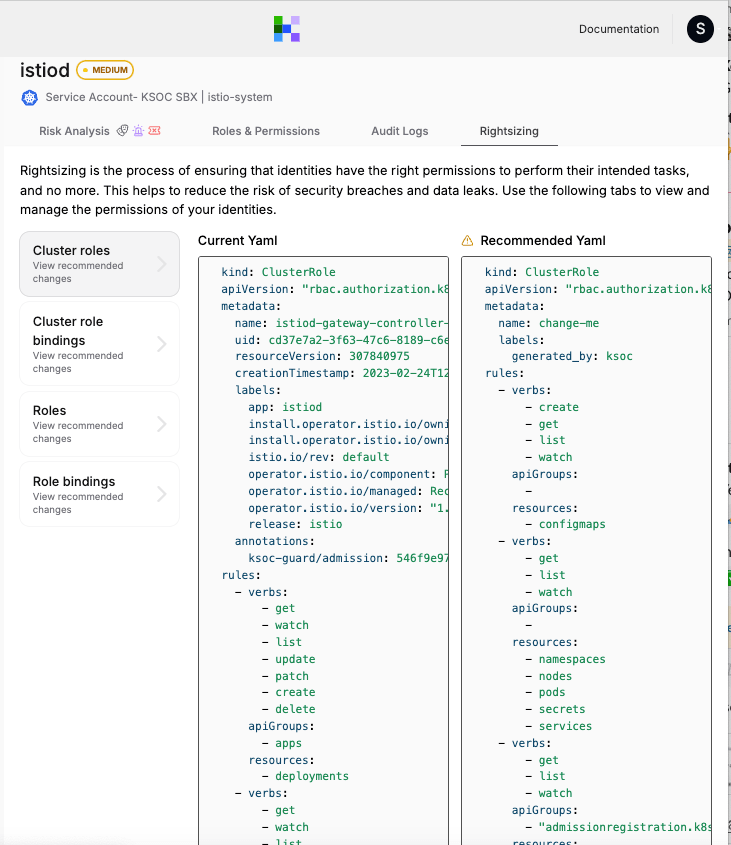This screenshot has width=731, height=845.
Task: Switch to the Roles & Permissions tab
Action: click(266, 131)
